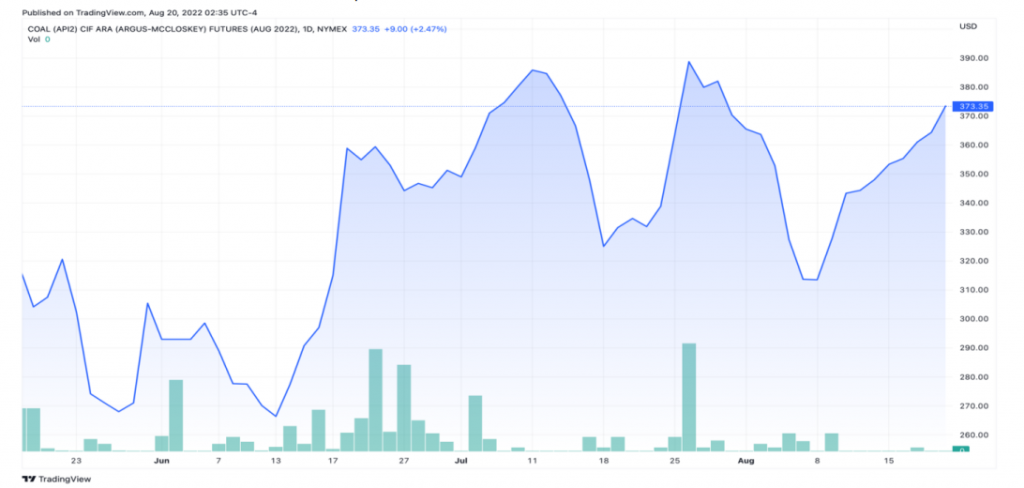The height and width of the screenshot is (488, 1024).
Task: Click the '18' date label on the time axis
Action: (603, 461)
